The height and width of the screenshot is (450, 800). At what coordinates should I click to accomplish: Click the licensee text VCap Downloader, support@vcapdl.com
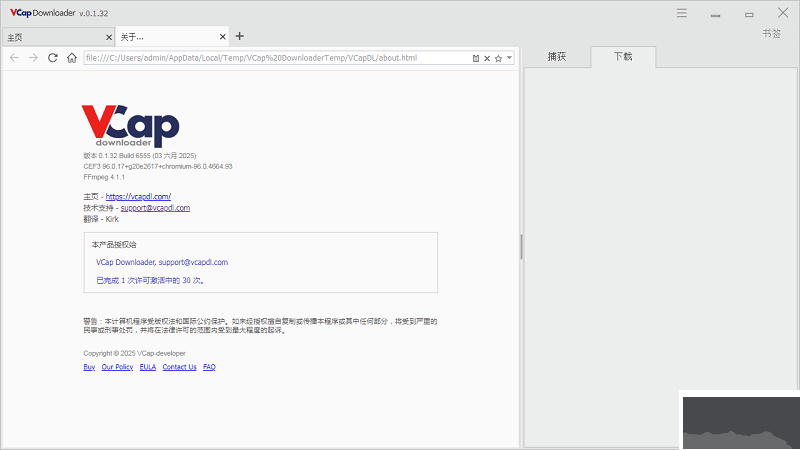pos(162,262)
